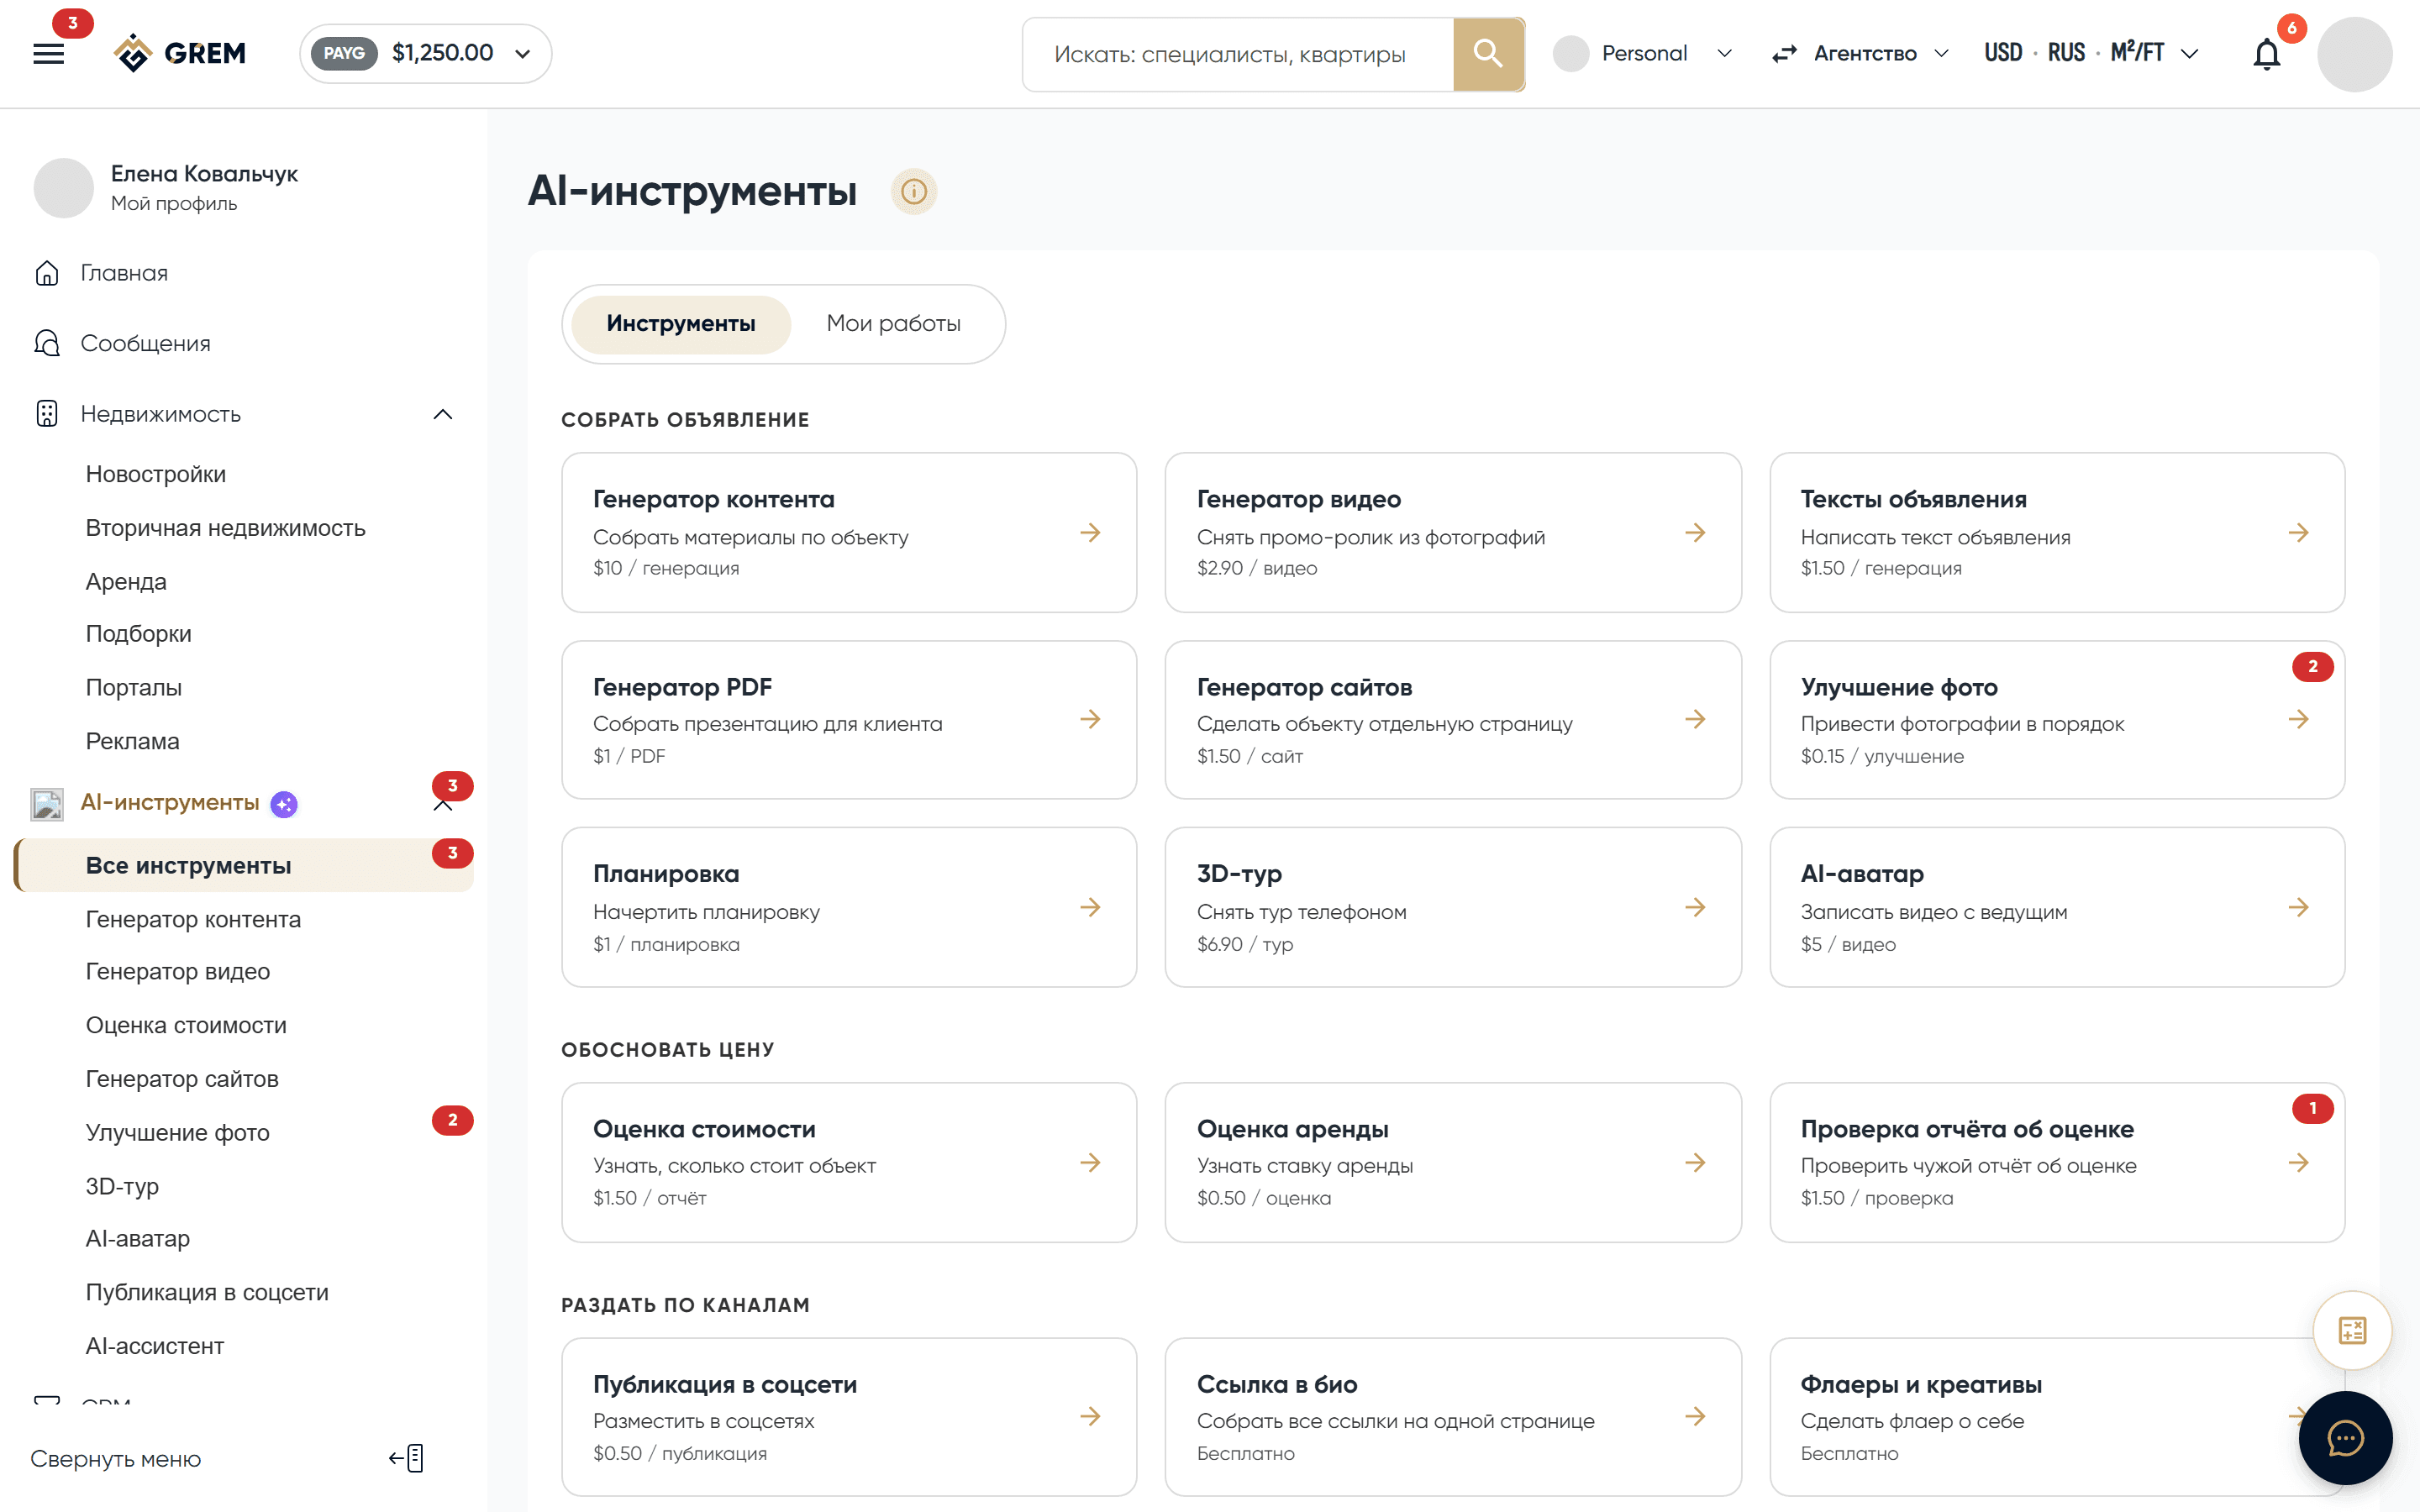
Task: Click the Сообщения chat icon
Action: click(47, 343)
